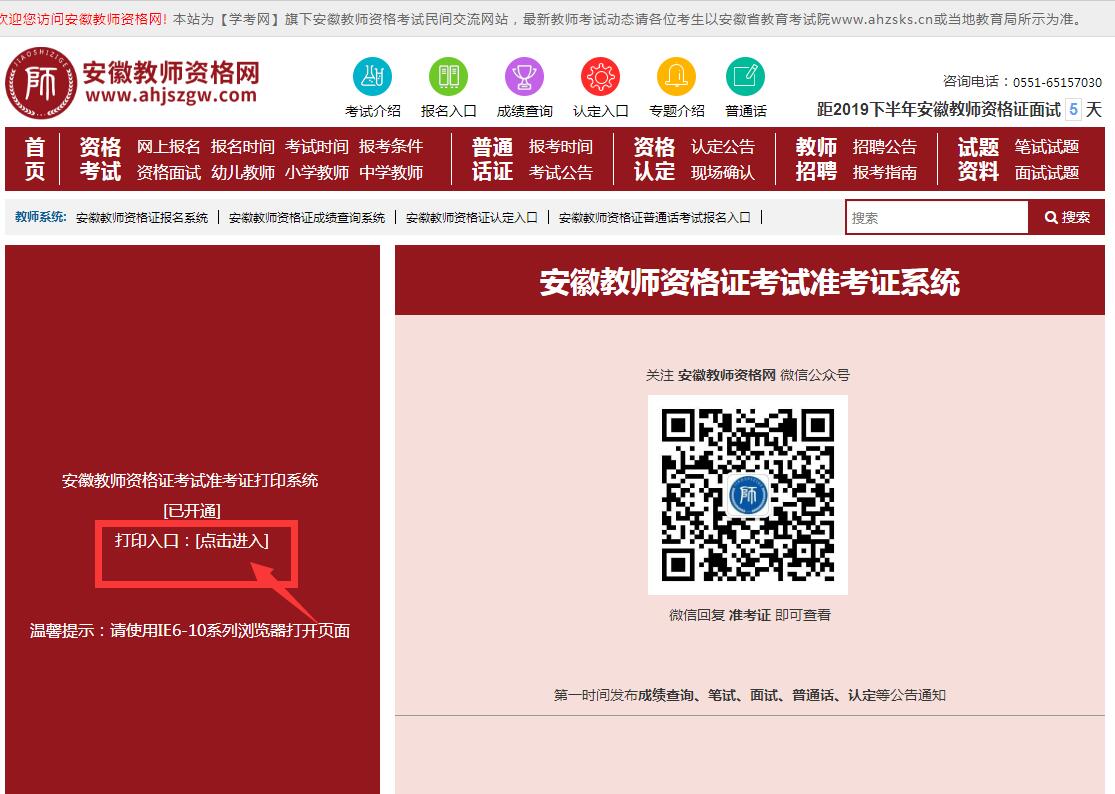Click the 咨询电话 0551-65157030 text
The width and height of the screenshot is (1115, 794).
coord(1022,82)
